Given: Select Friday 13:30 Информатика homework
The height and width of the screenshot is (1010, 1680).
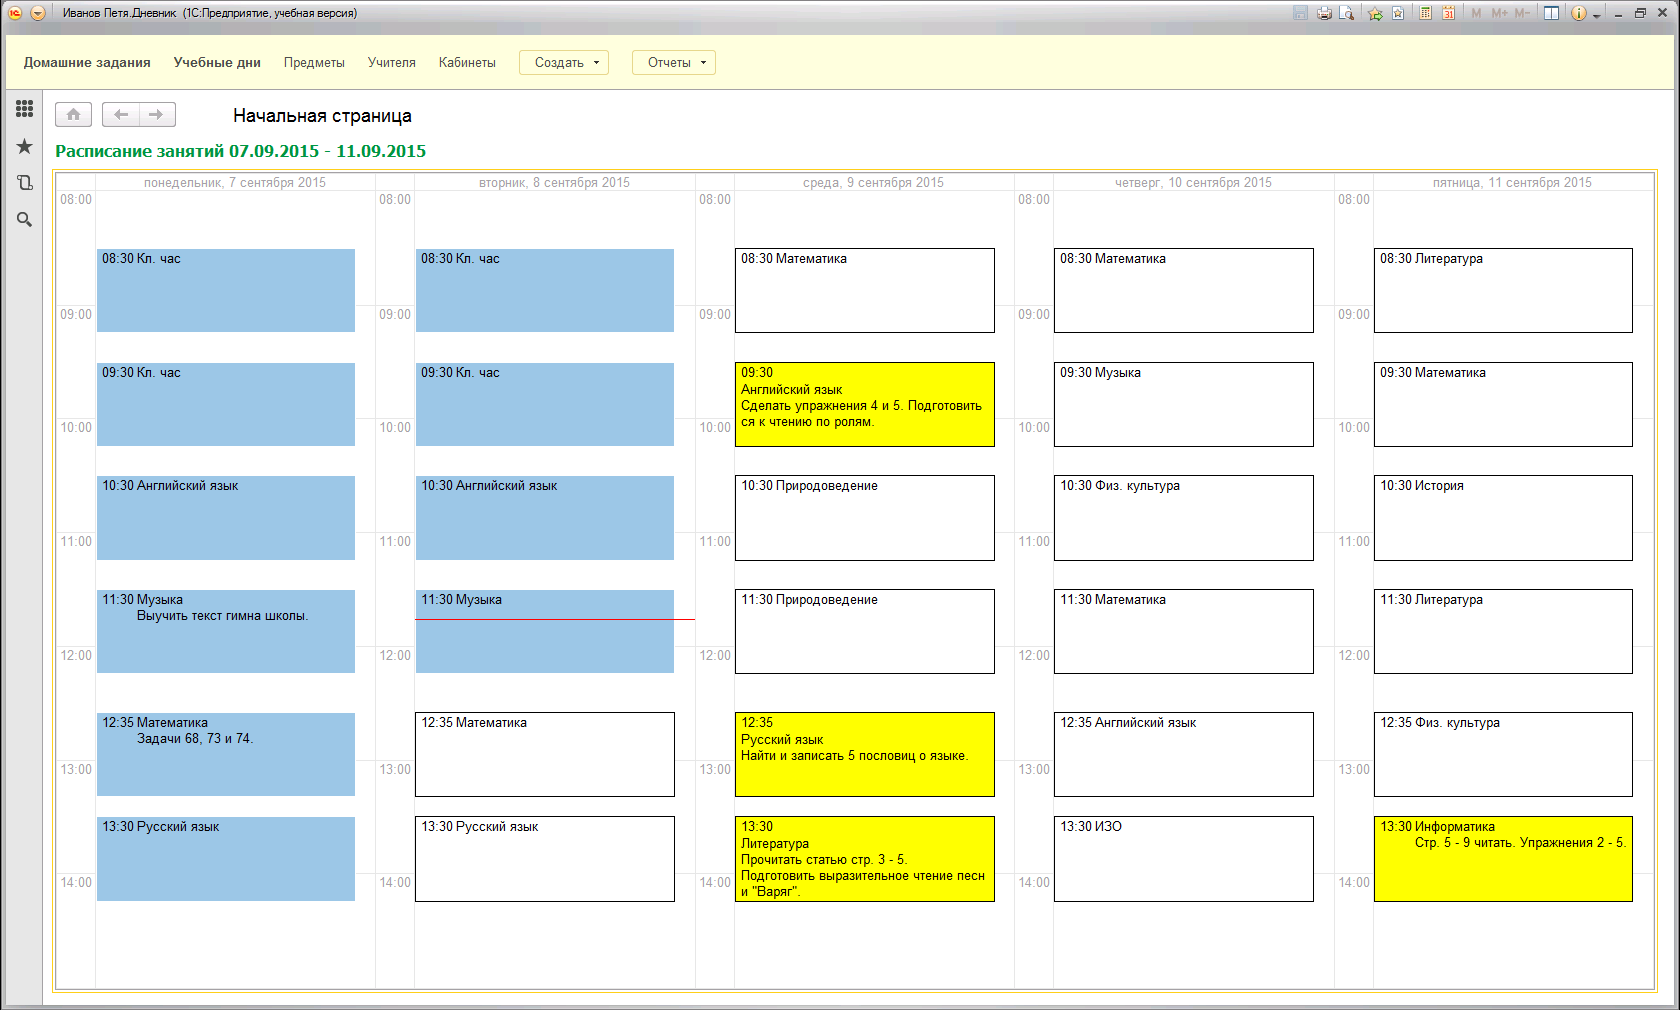Looking at the screenshot, I should [x=1503, y=859].
